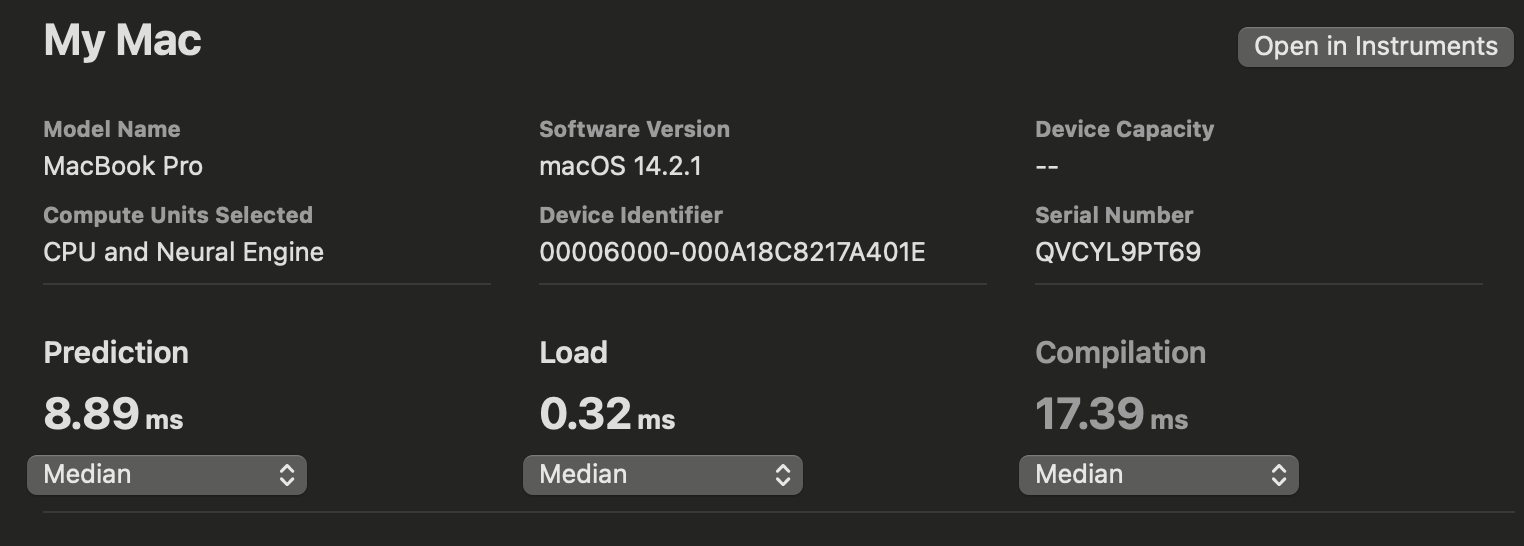This screenshot has height=546, width=1524.
Task: Click the 17.39 ms compilation time
Action: pyautogui.click(x=1111, y=414)
